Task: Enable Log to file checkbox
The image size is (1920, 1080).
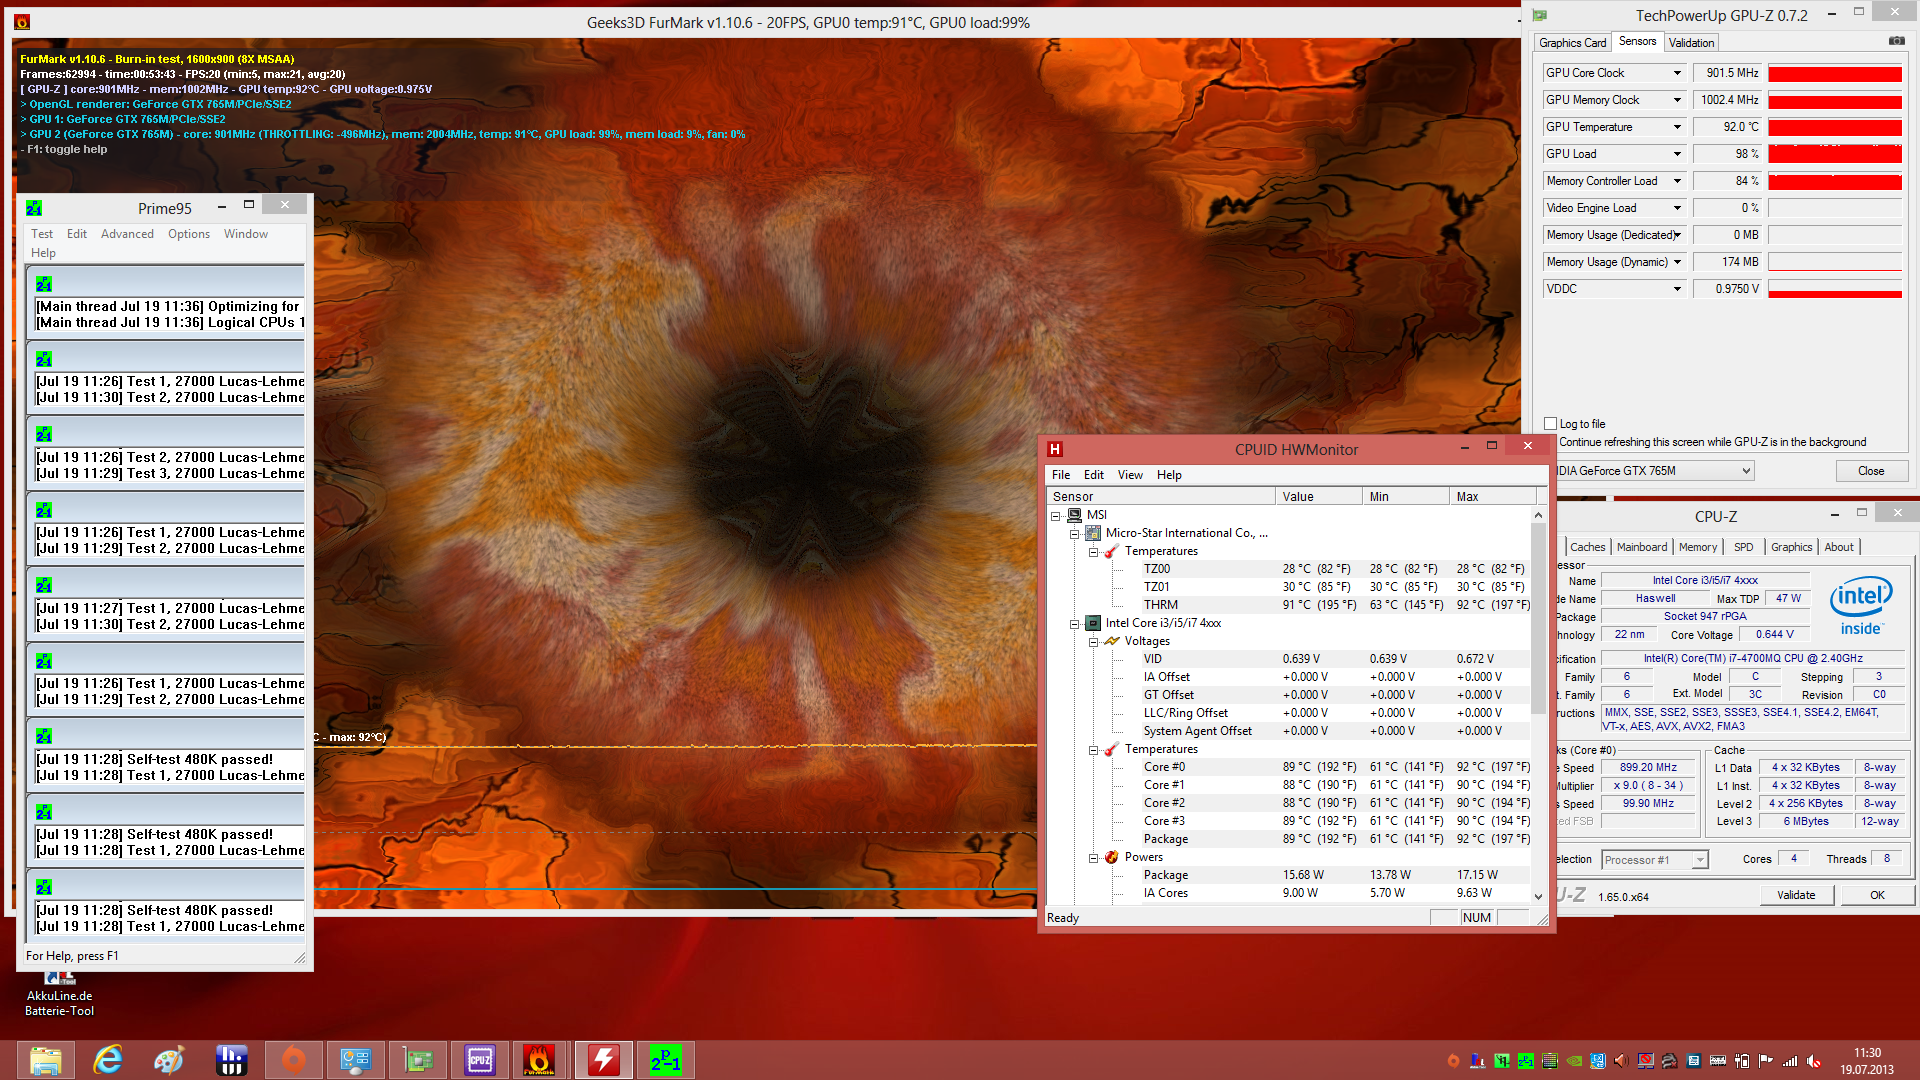Action: [x=1550, y=424]
